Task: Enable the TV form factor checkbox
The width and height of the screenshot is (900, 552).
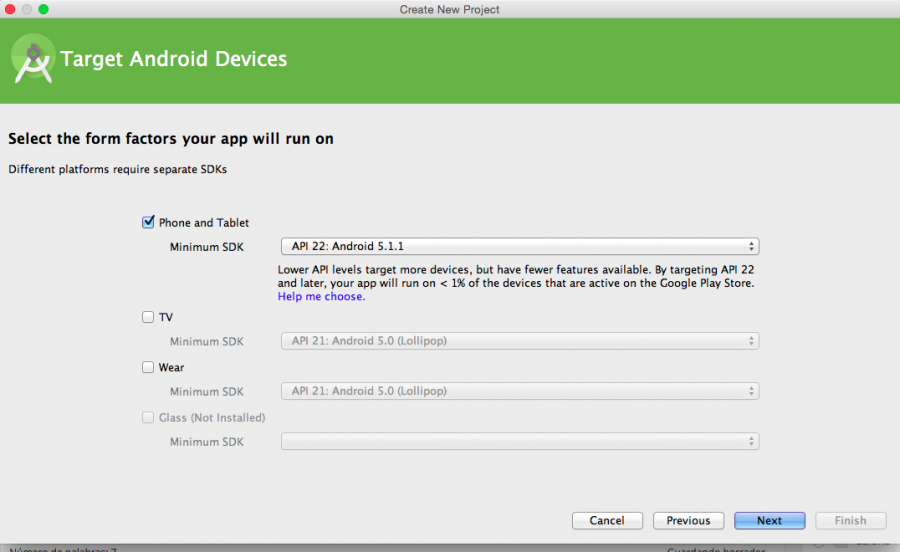Action: click(x=148, y=317)
